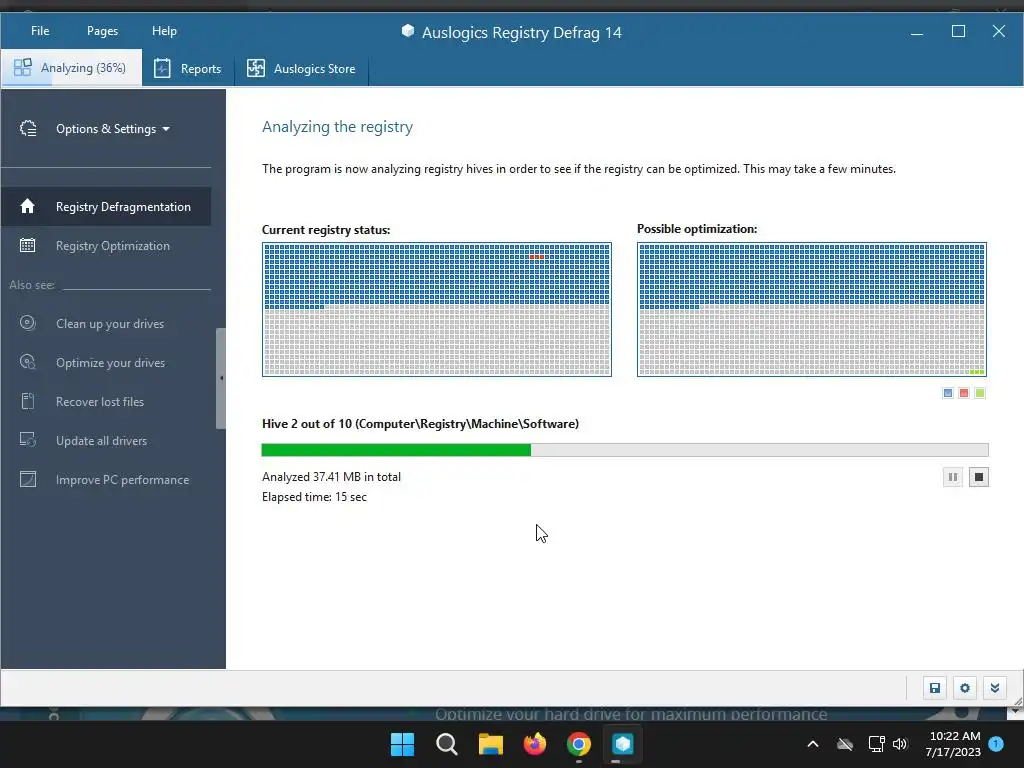Click the document icon beside Recover lost files
1024x768 pixels.
(x=27, y=401)
